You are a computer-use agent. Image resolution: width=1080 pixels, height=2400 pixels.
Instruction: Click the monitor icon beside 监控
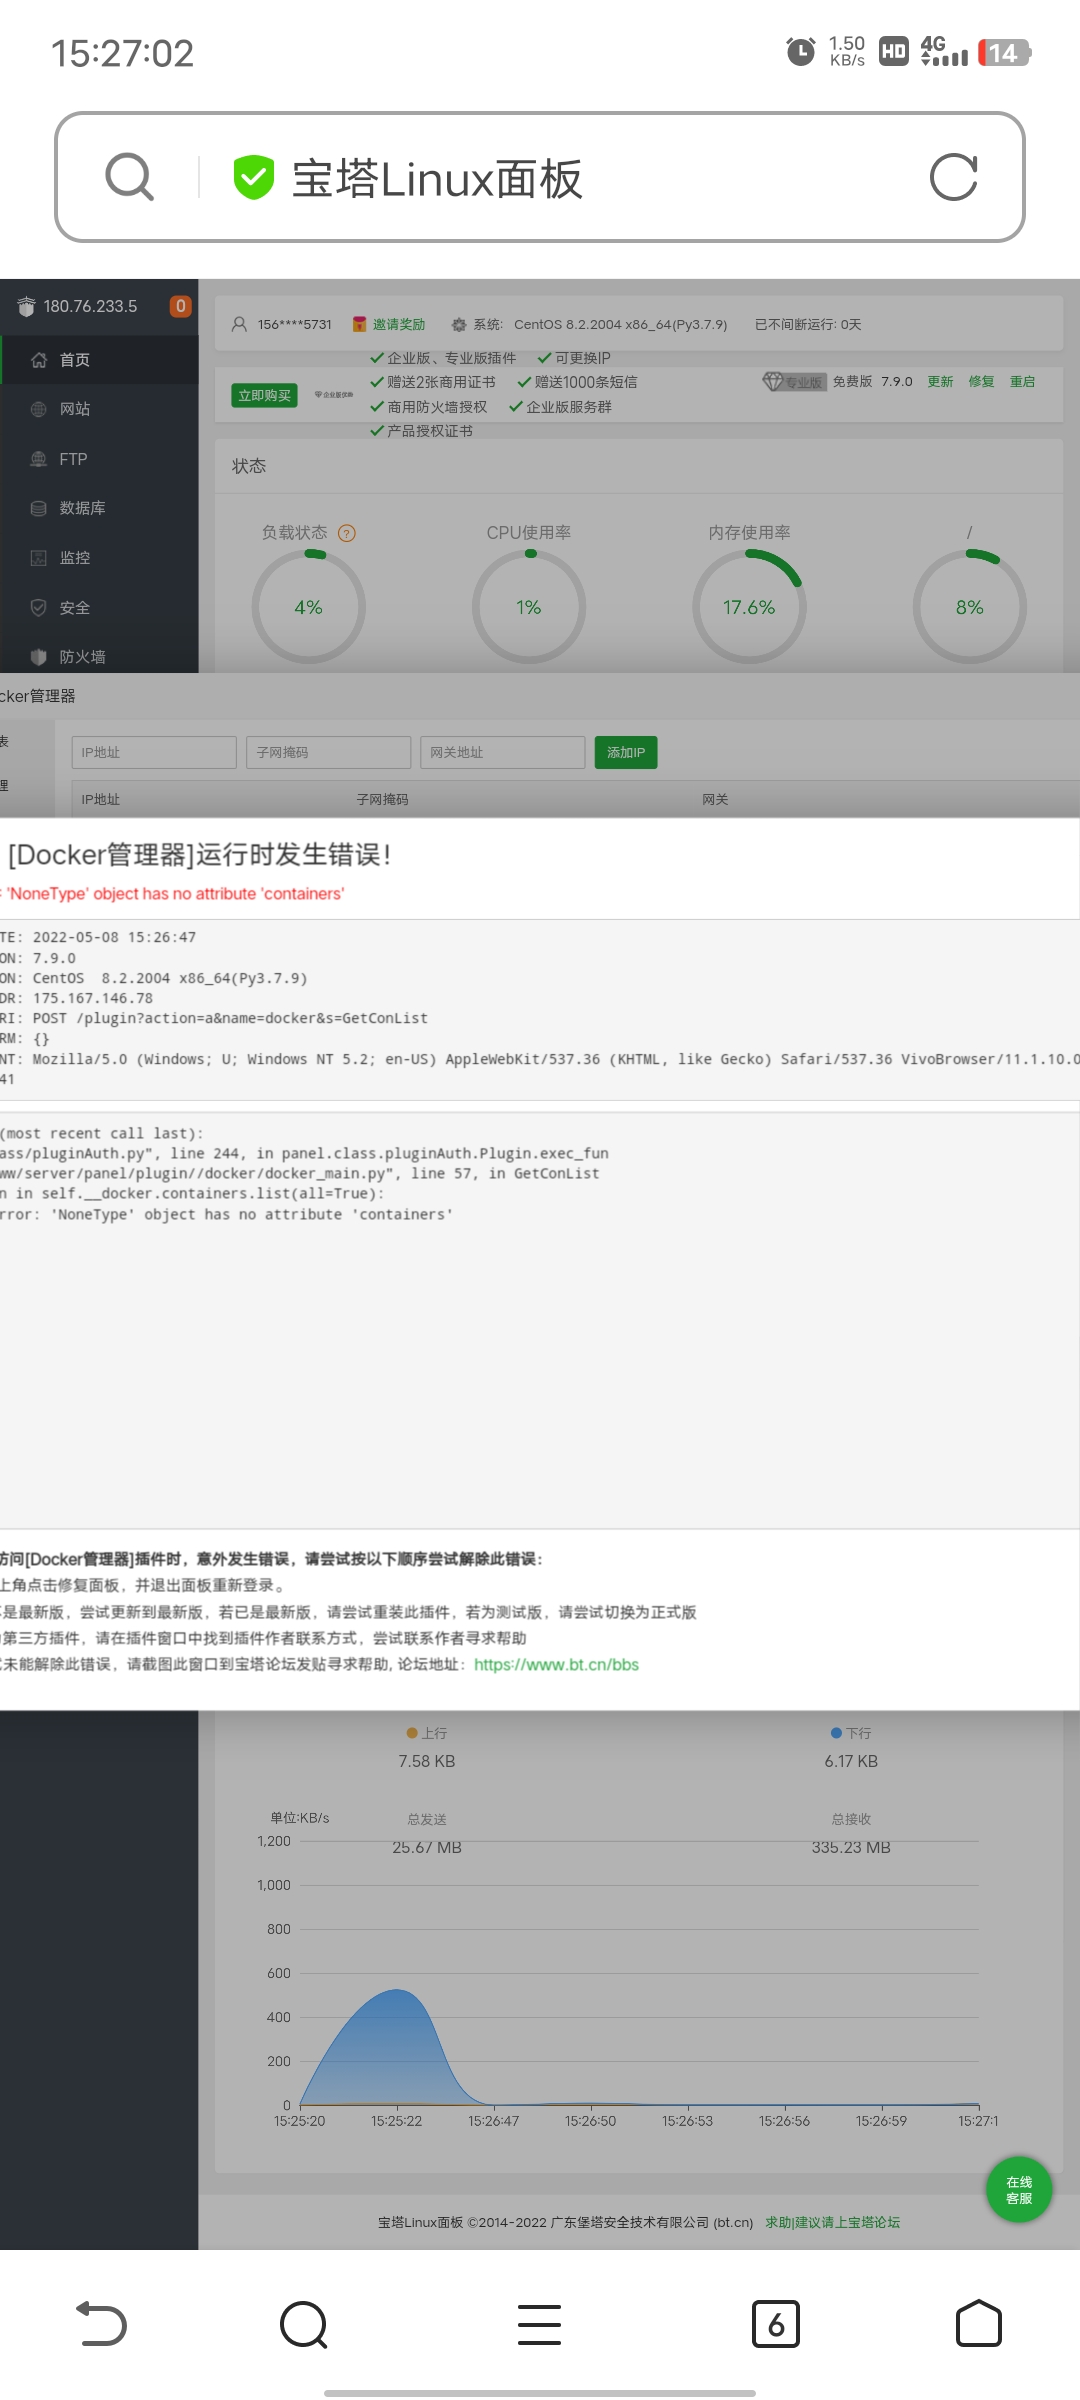[39, 558]
